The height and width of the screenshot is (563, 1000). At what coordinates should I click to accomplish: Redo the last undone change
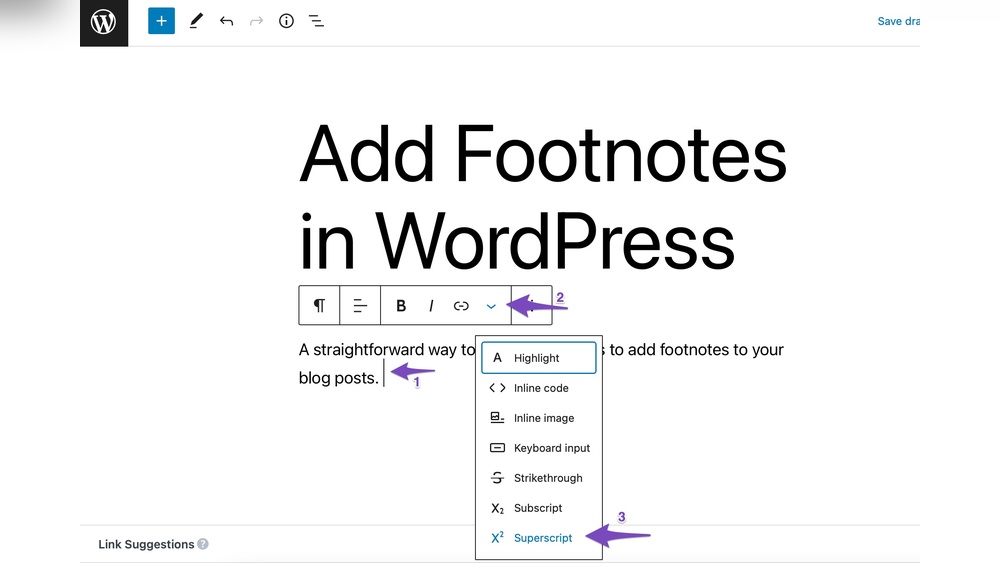pos(256,21)
